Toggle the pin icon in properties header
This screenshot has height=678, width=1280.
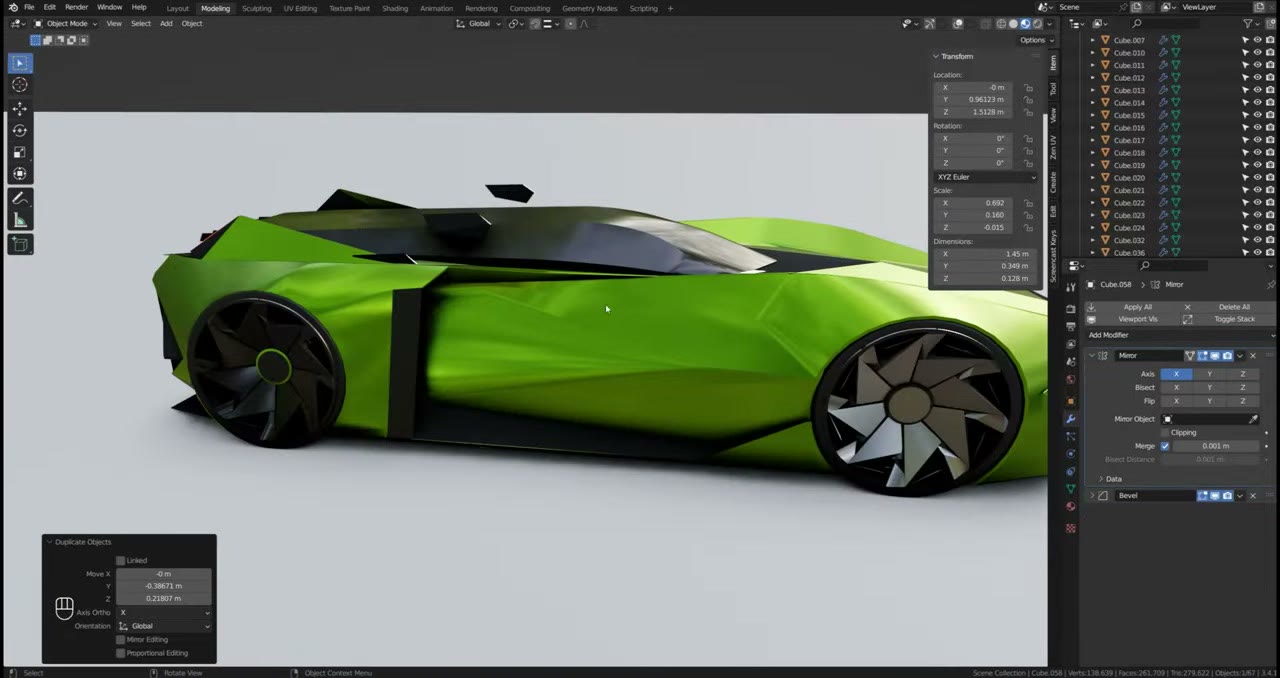coord(1269,285)
